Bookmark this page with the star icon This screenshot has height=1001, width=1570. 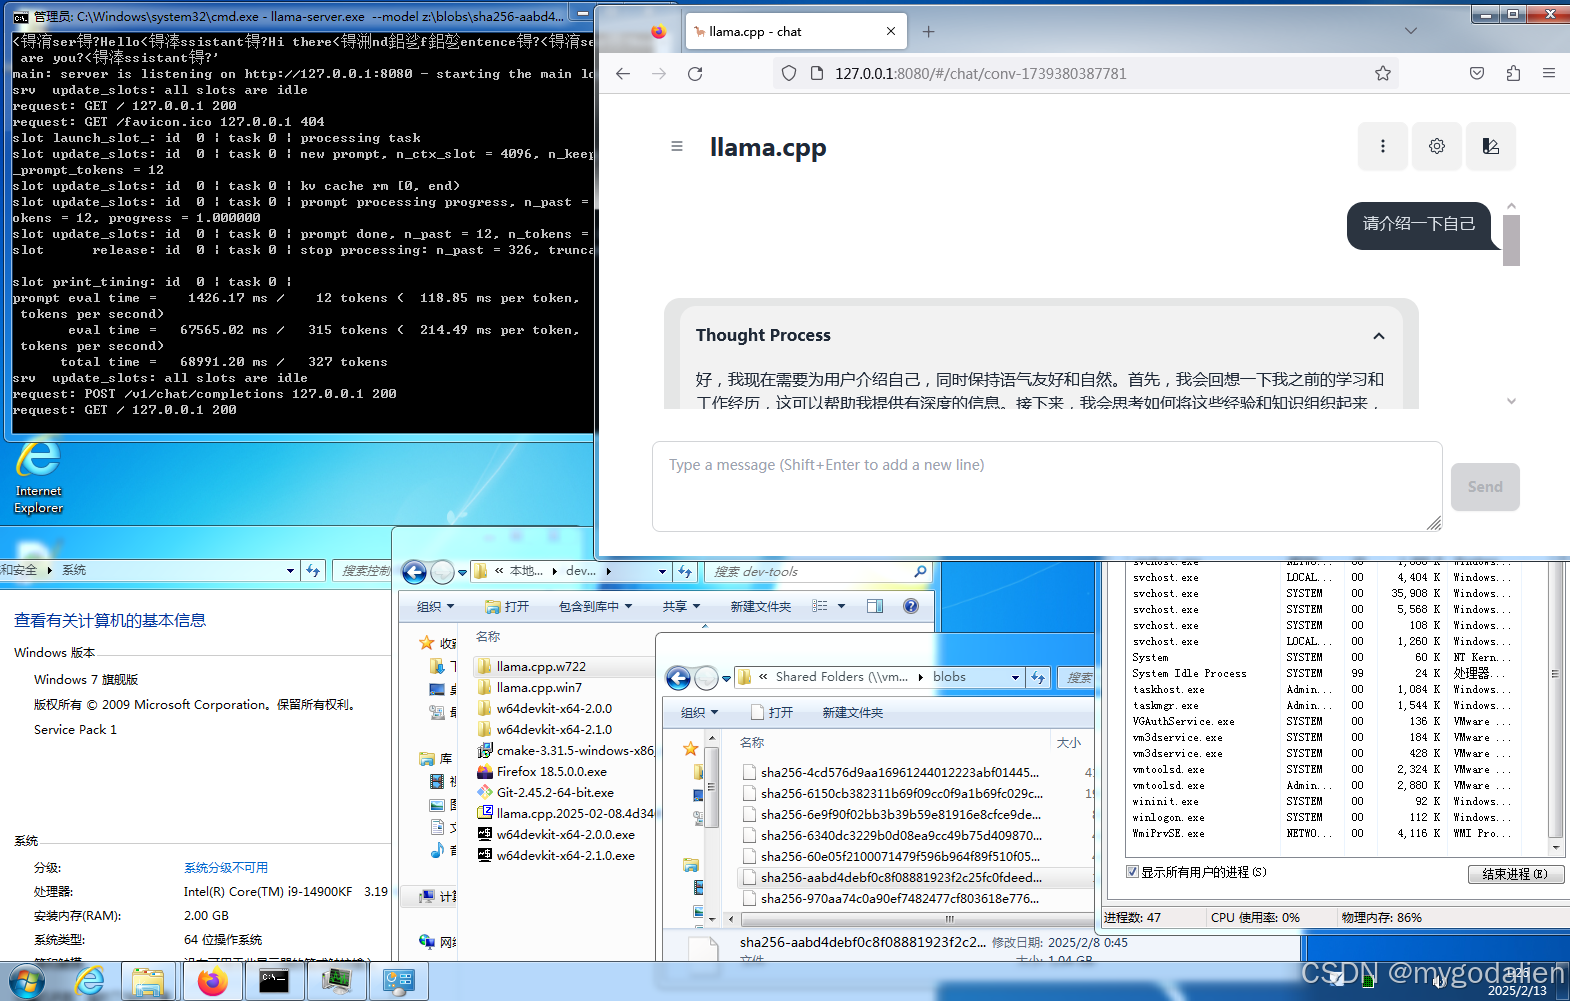[1383, 73]
